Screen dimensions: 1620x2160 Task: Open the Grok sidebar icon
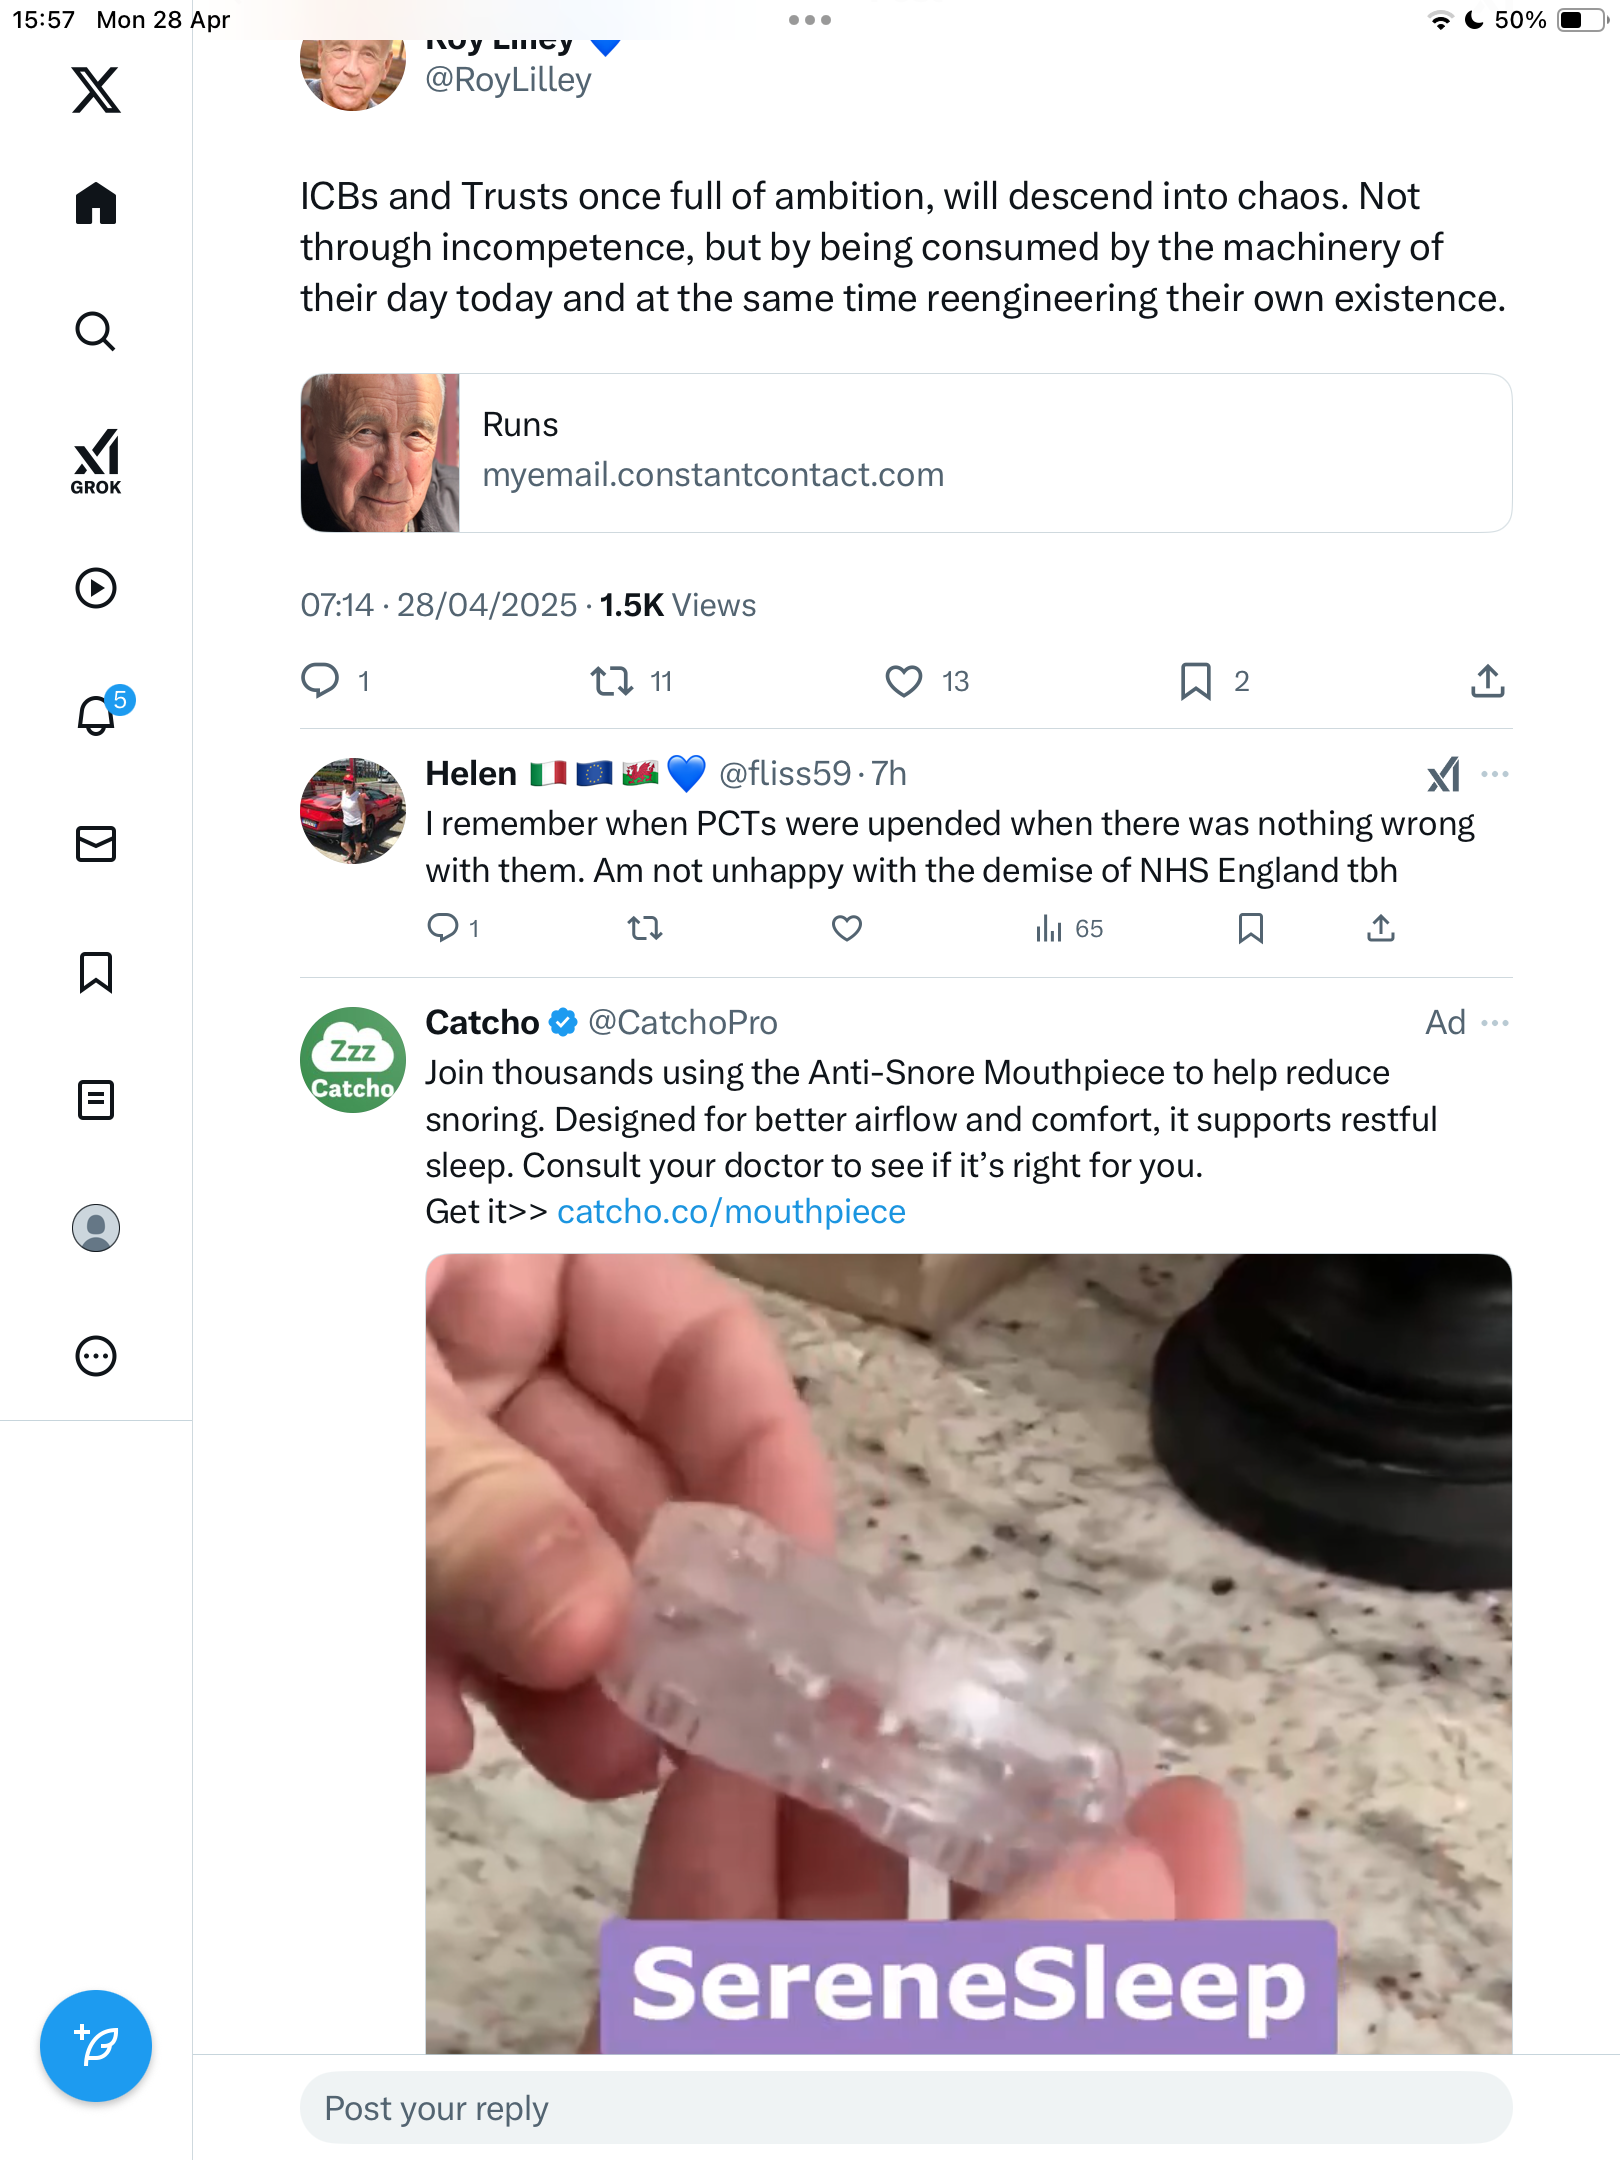point(96,461)
